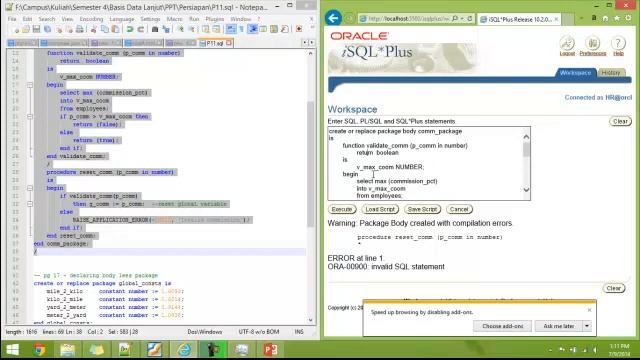The width and height of the screenshot is (640, 360).
Task: Click the Save All icon in Notepad++
Action: tap(47, 29)
